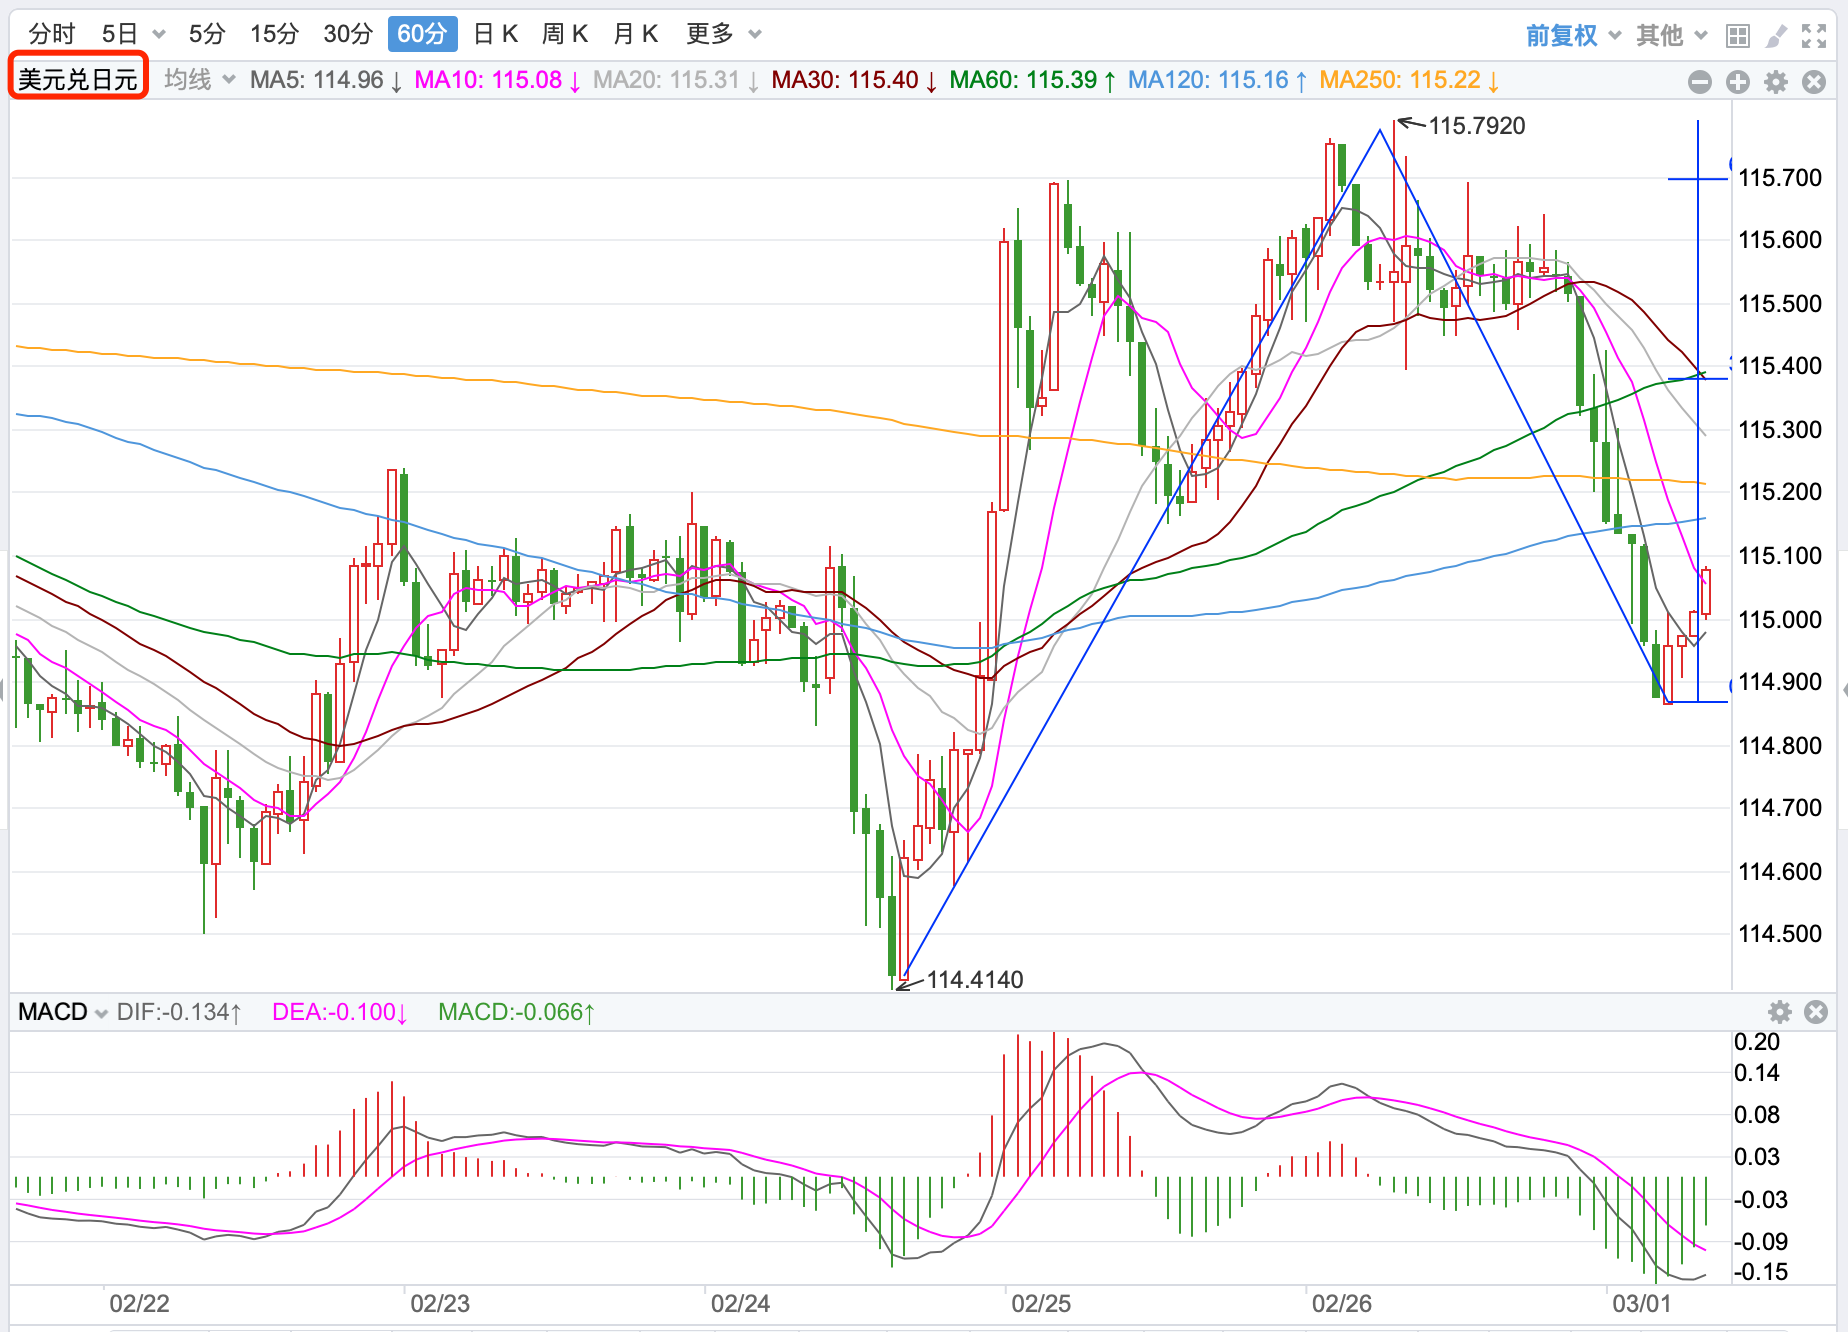The height and width of the screenshot is (1332, 1848).
Task: Click the DEA:-0.100 value
Action: click(340, 1012)
